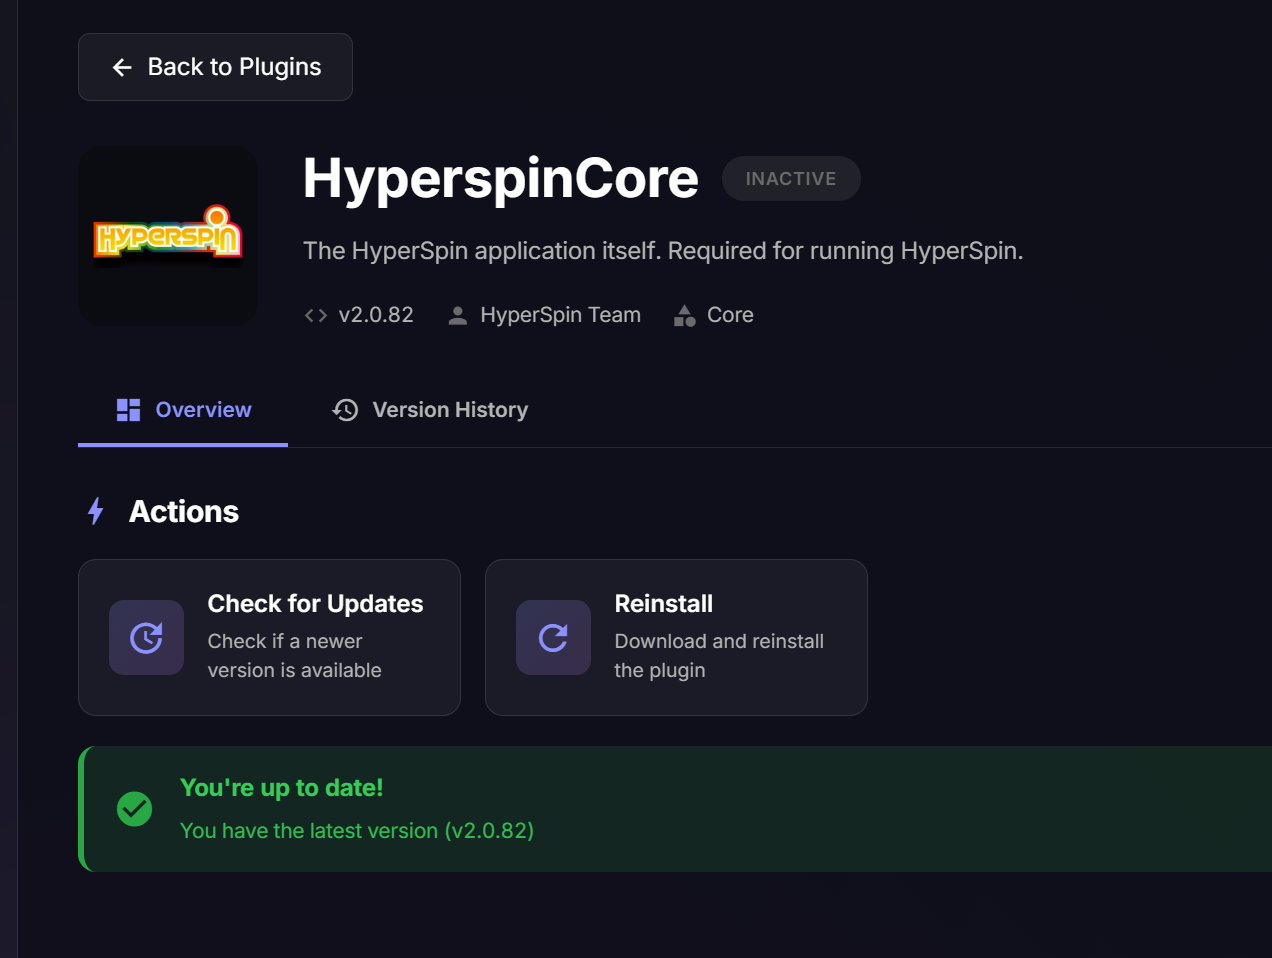Click the v2.0.82 version label
Screen dimensions: 1272x958
point(376,315)
